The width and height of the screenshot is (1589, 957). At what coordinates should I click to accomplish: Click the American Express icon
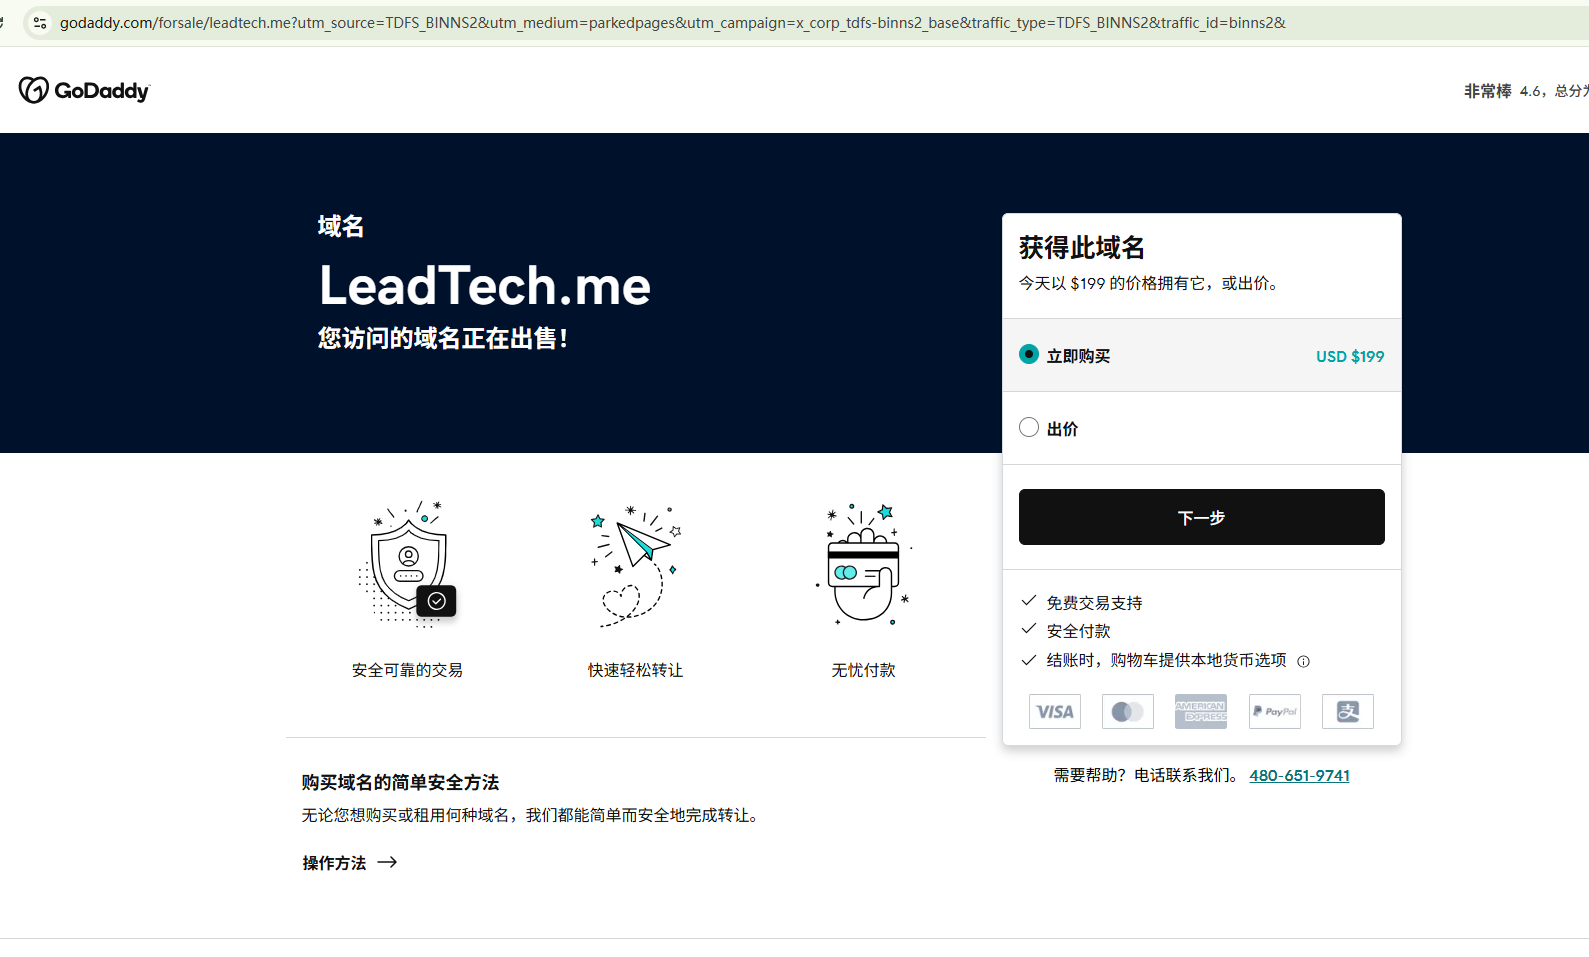pos(1201,711)
